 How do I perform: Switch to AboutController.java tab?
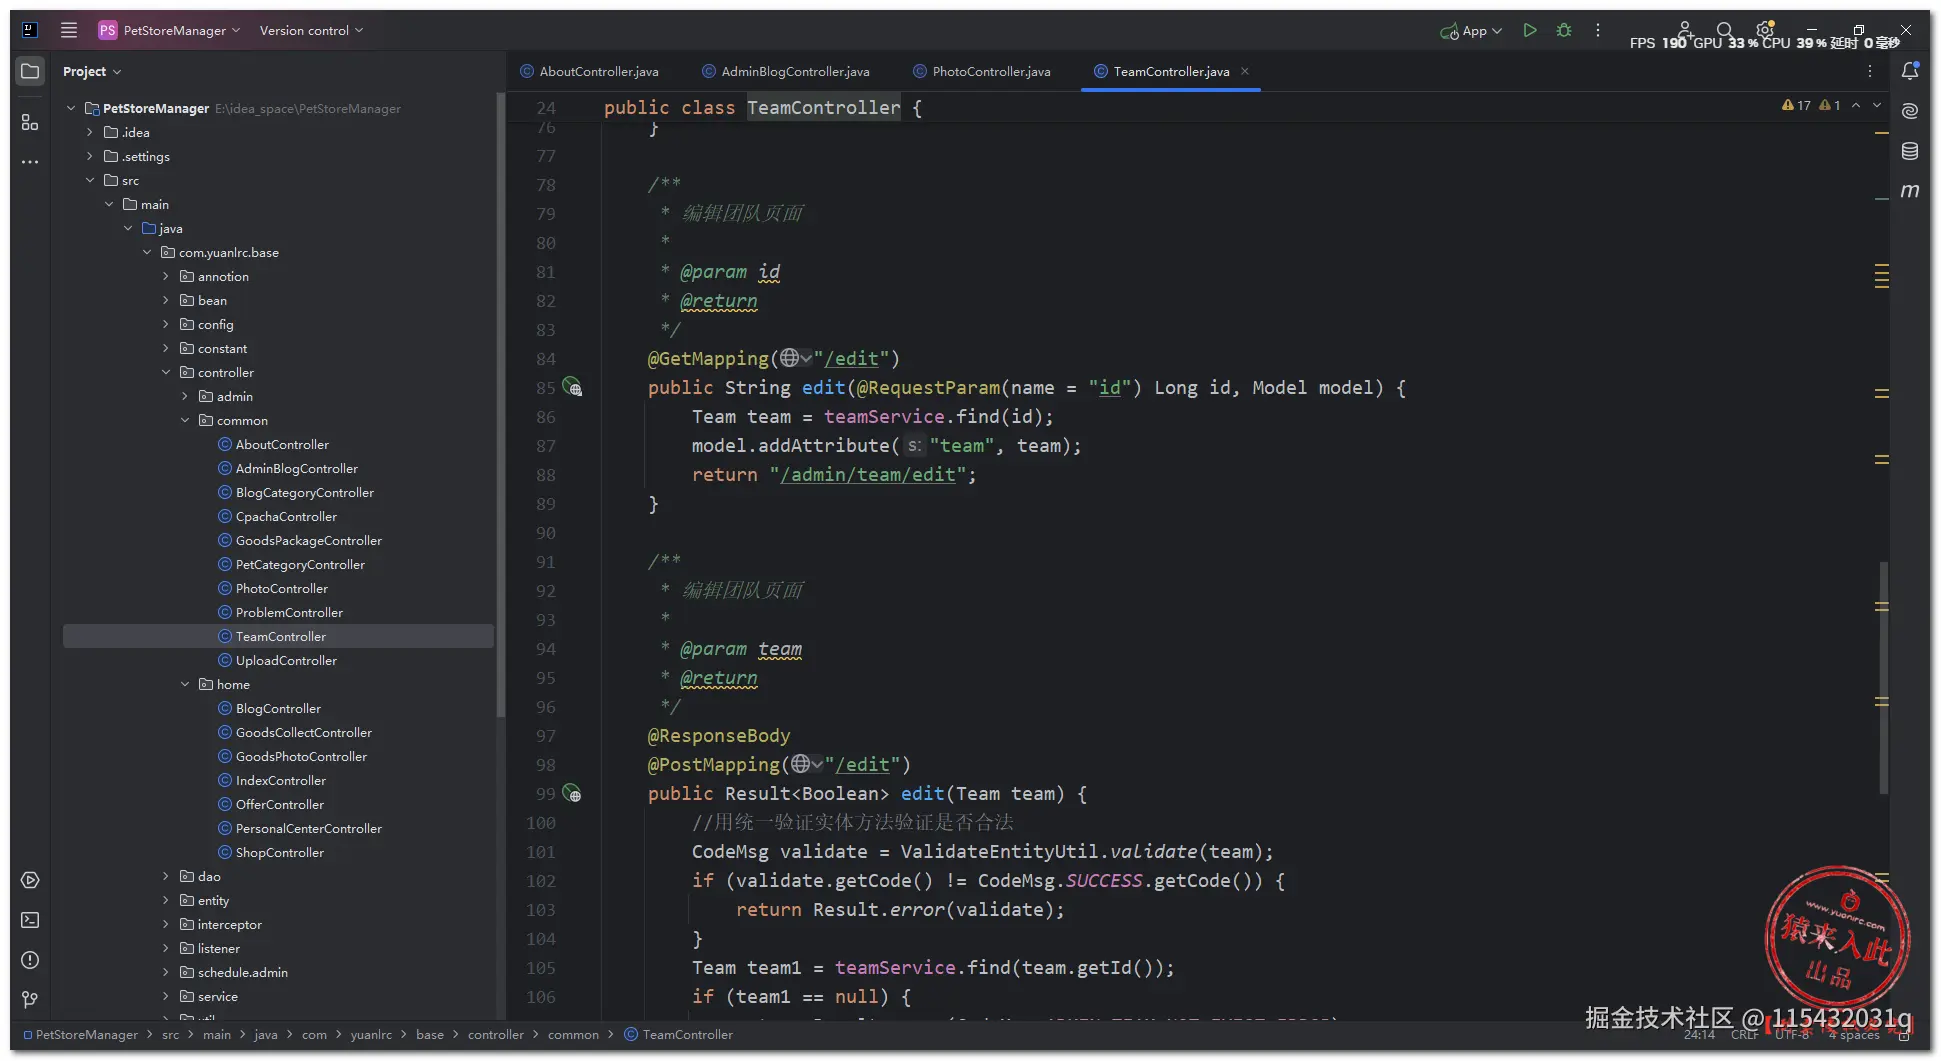[590, 71]
